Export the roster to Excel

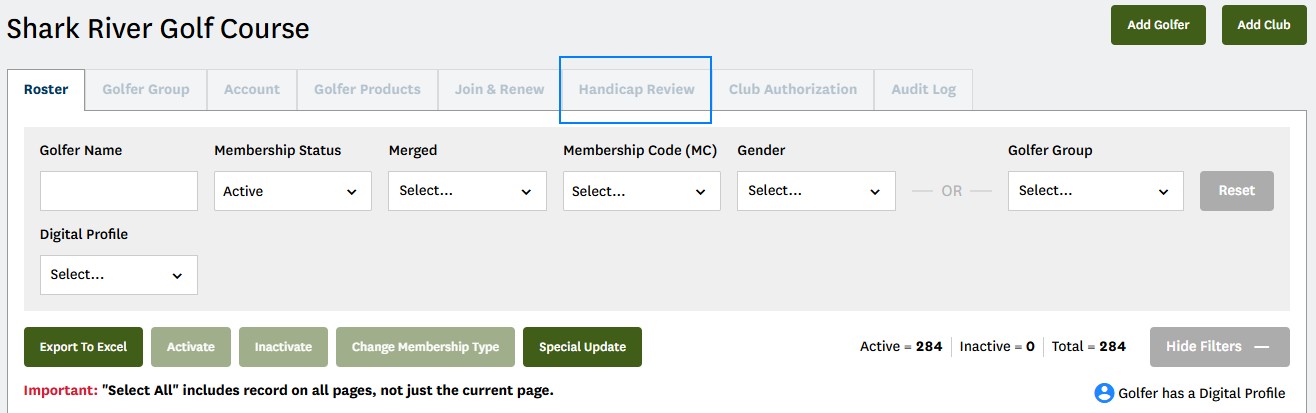[84, 347]
